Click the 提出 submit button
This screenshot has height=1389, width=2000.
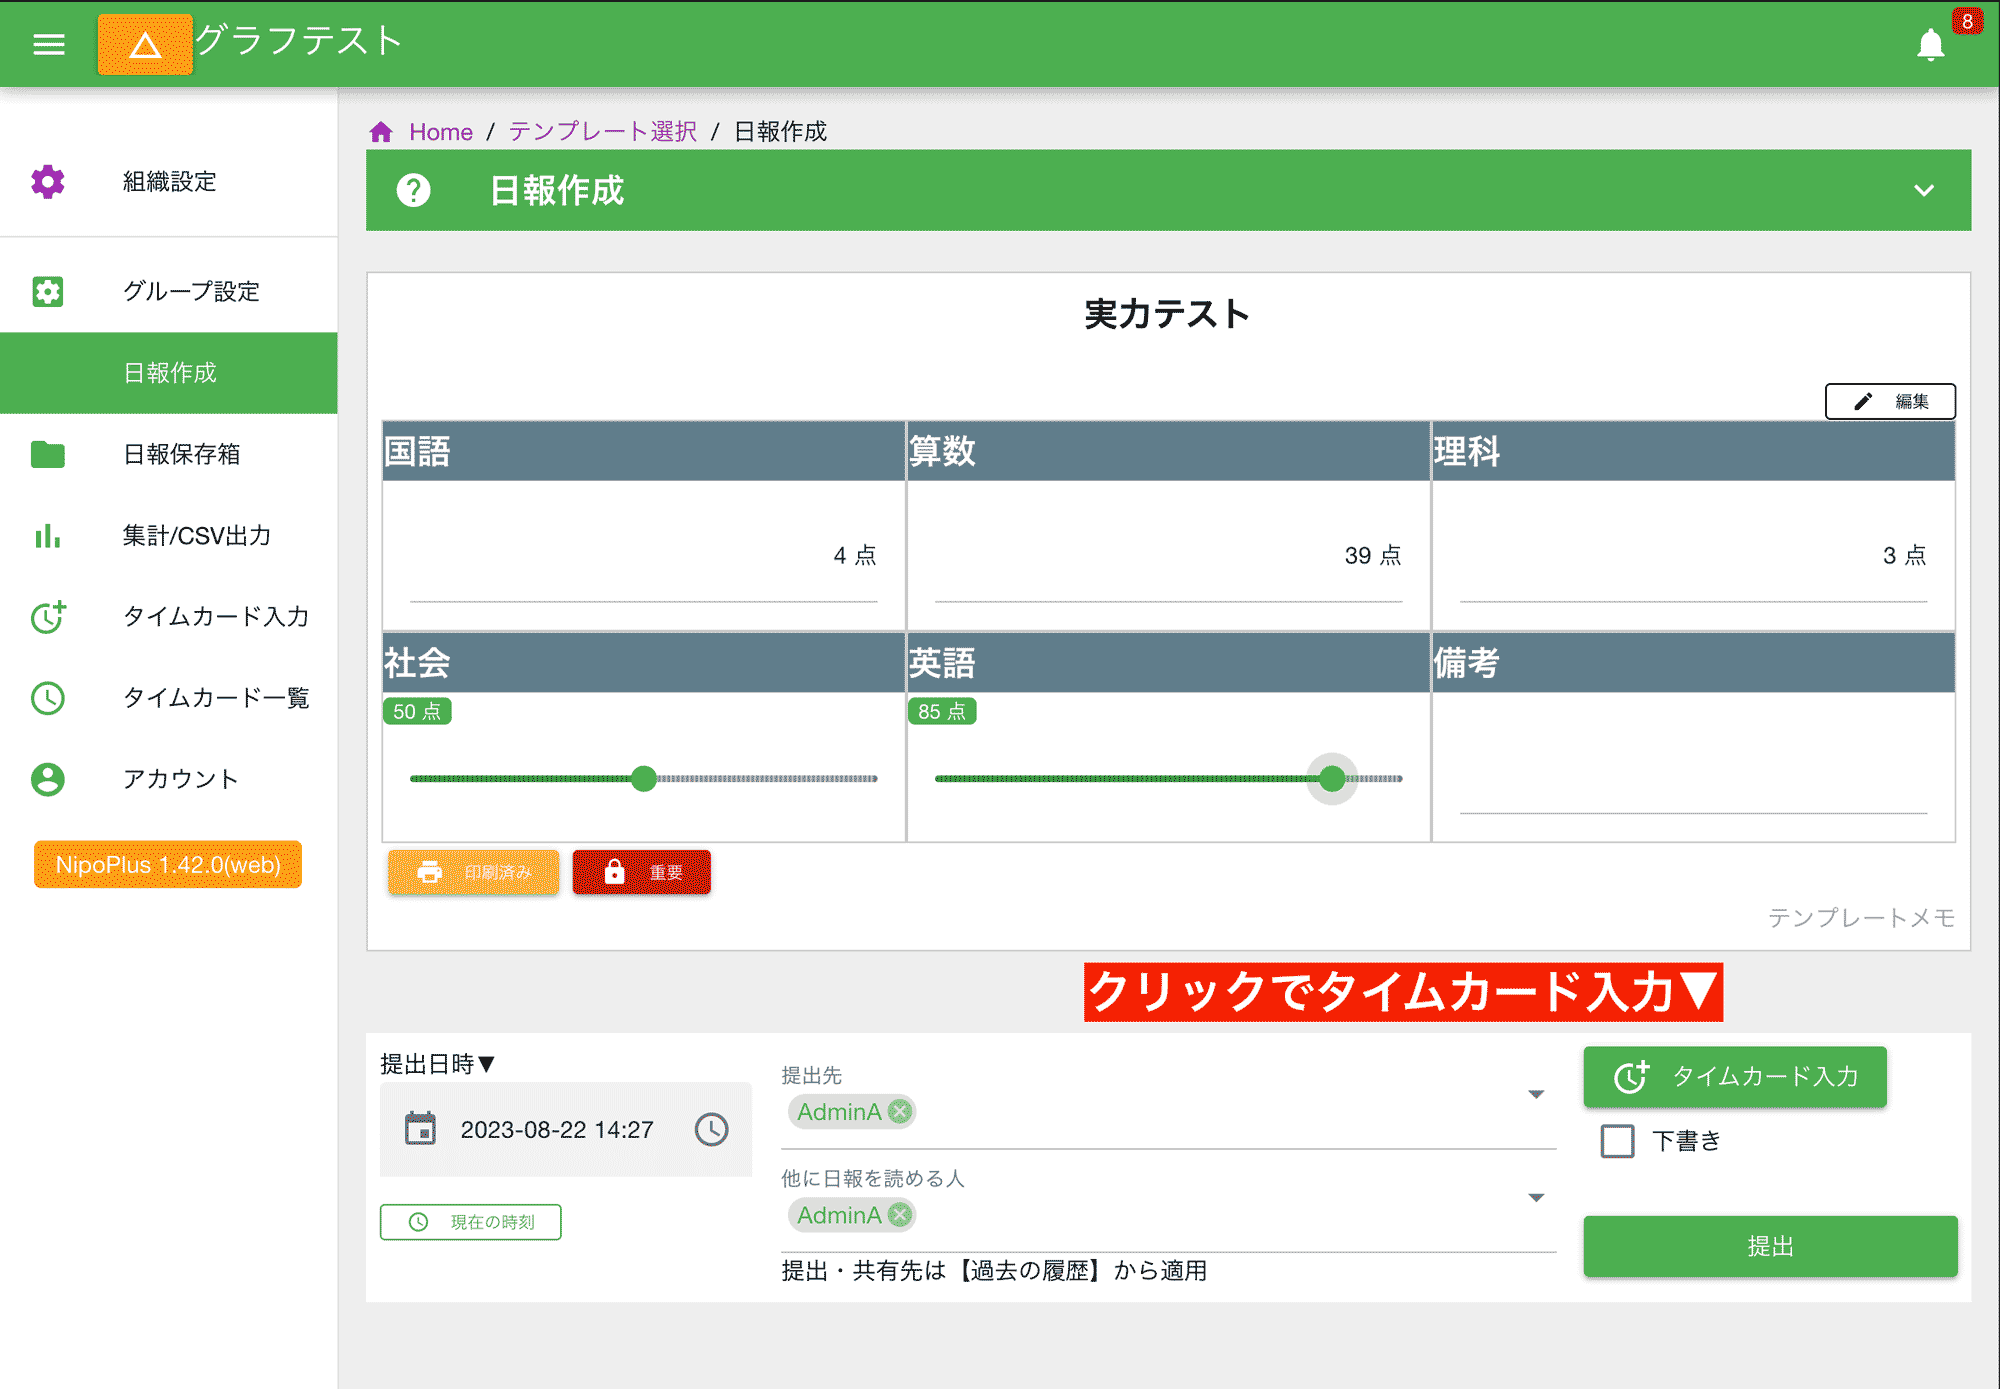tap(1768, 1246)
